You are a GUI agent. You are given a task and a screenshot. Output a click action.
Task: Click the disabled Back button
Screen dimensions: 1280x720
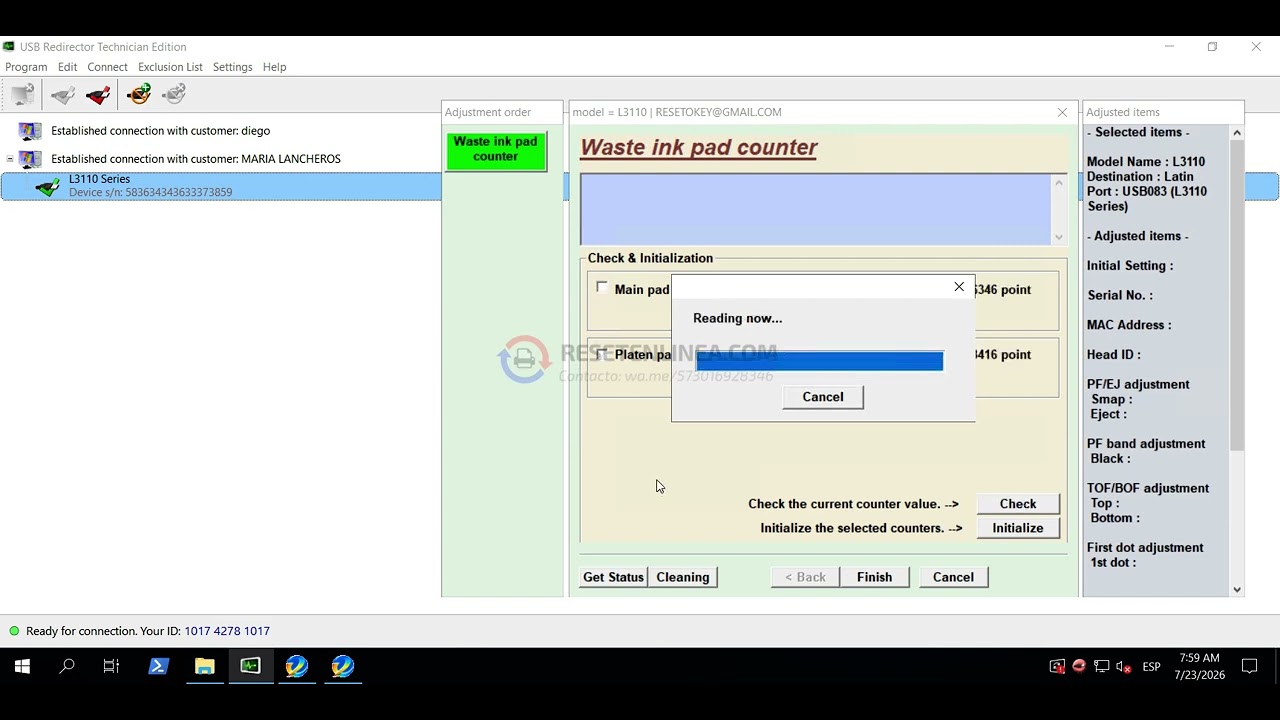[805, 577]
